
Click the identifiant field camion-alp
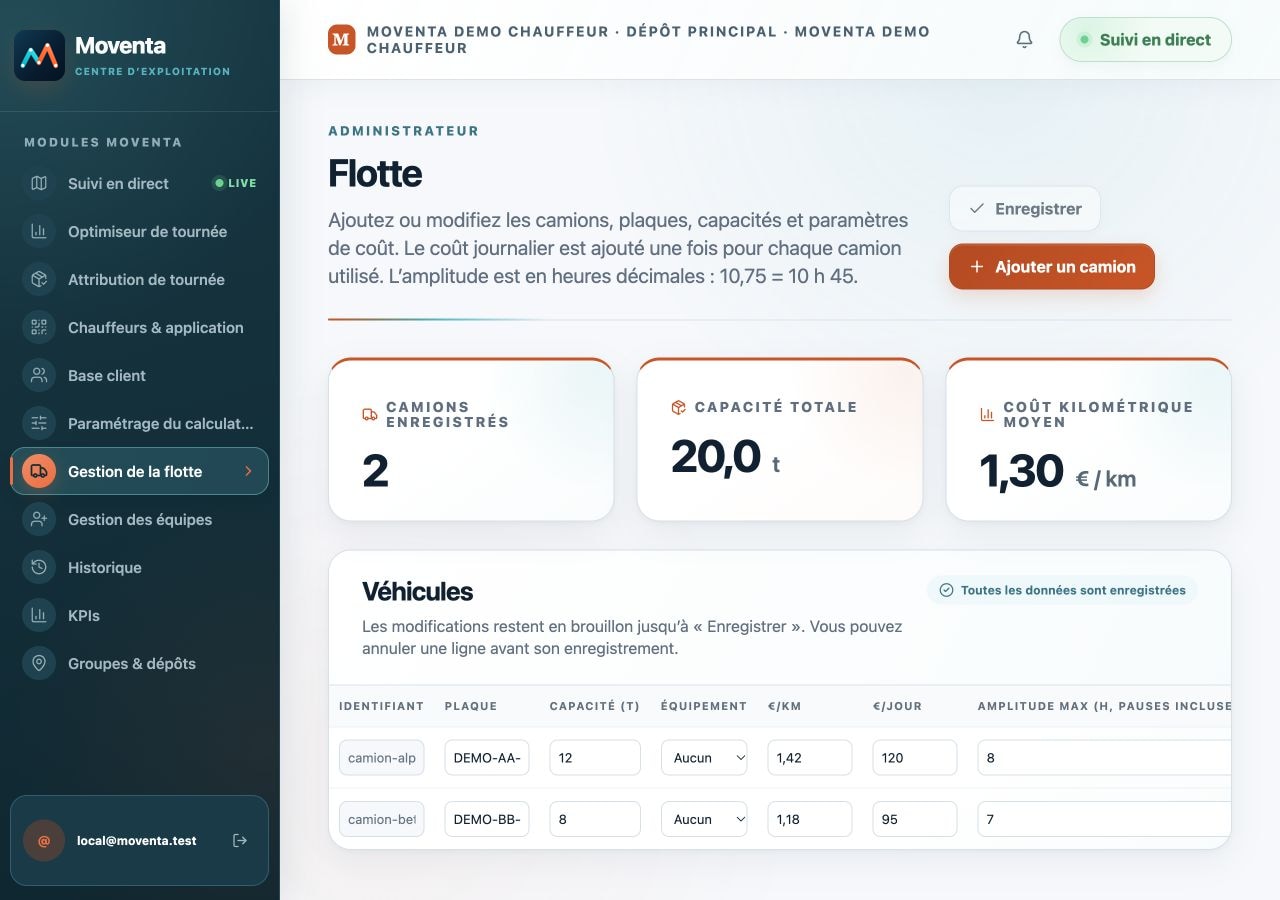[382, 758]
